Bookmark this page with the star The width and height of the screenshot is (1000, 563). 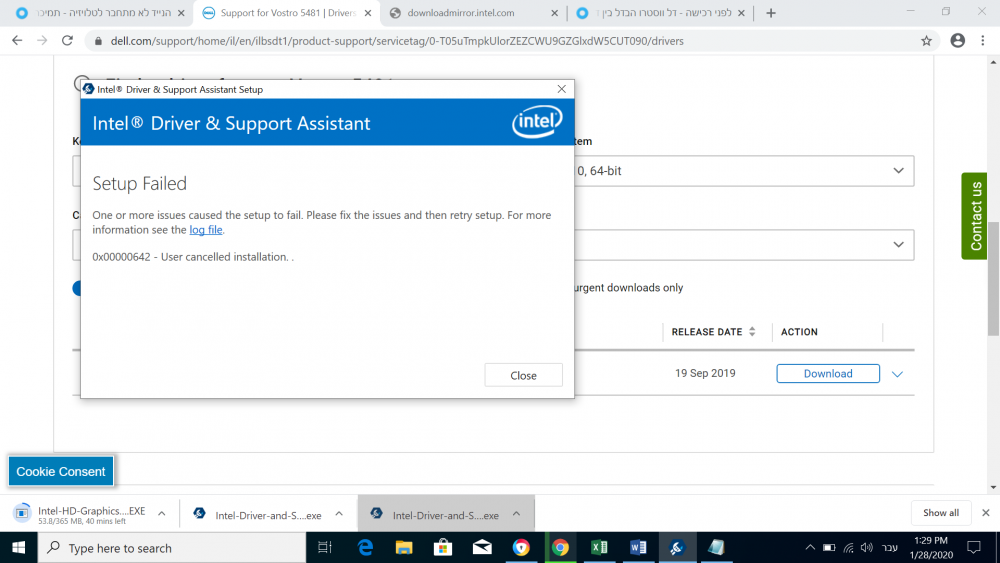point(926,41)
